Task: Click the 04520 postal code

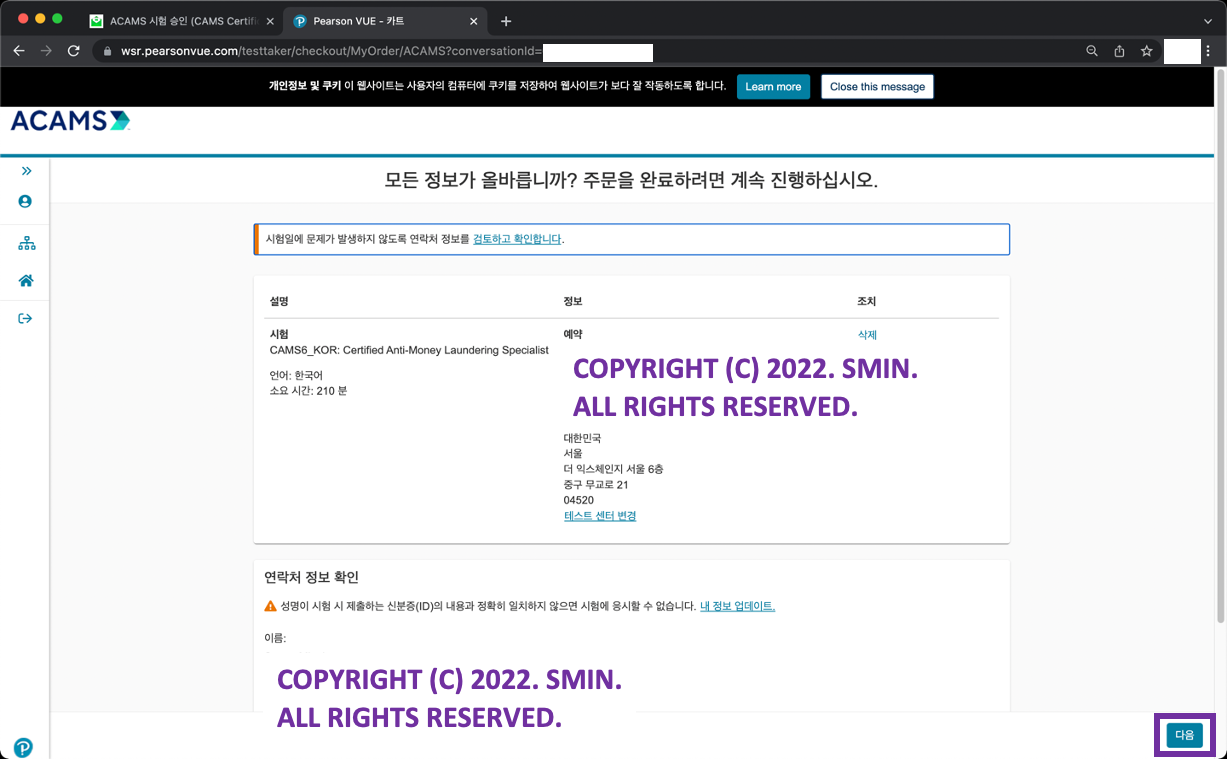Action: (x=579, y=500)
